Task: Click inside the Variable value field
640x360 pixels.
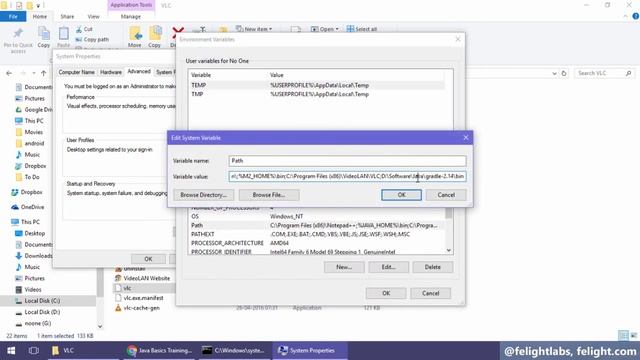Action: [x=347, y=176]
